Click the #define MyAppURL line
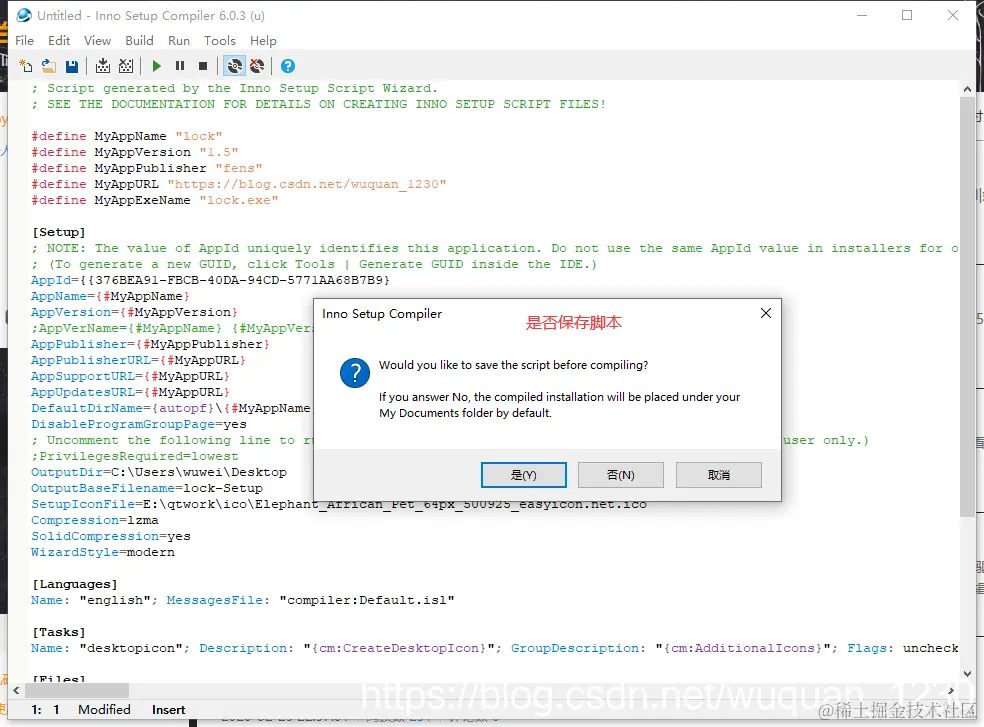The height and width of the screenshot is (727, 984). click(x=239, y=185)
